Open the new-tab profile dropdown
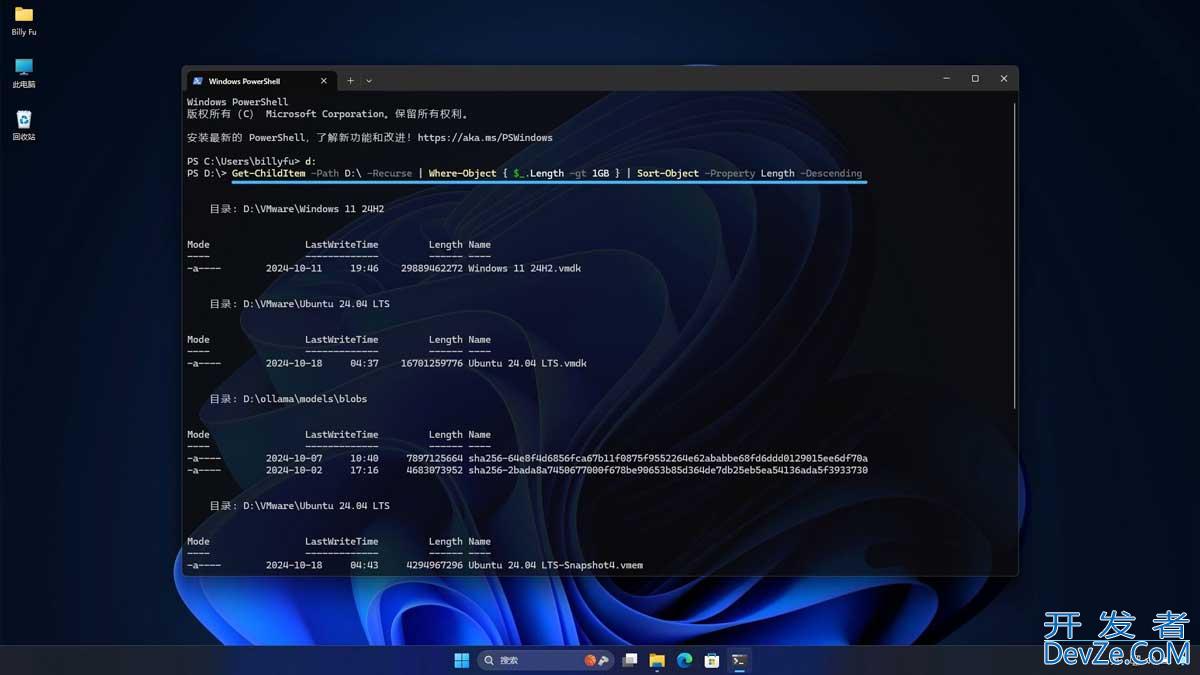This screenshot has height=675, width=1200. (x=369, y=81)
